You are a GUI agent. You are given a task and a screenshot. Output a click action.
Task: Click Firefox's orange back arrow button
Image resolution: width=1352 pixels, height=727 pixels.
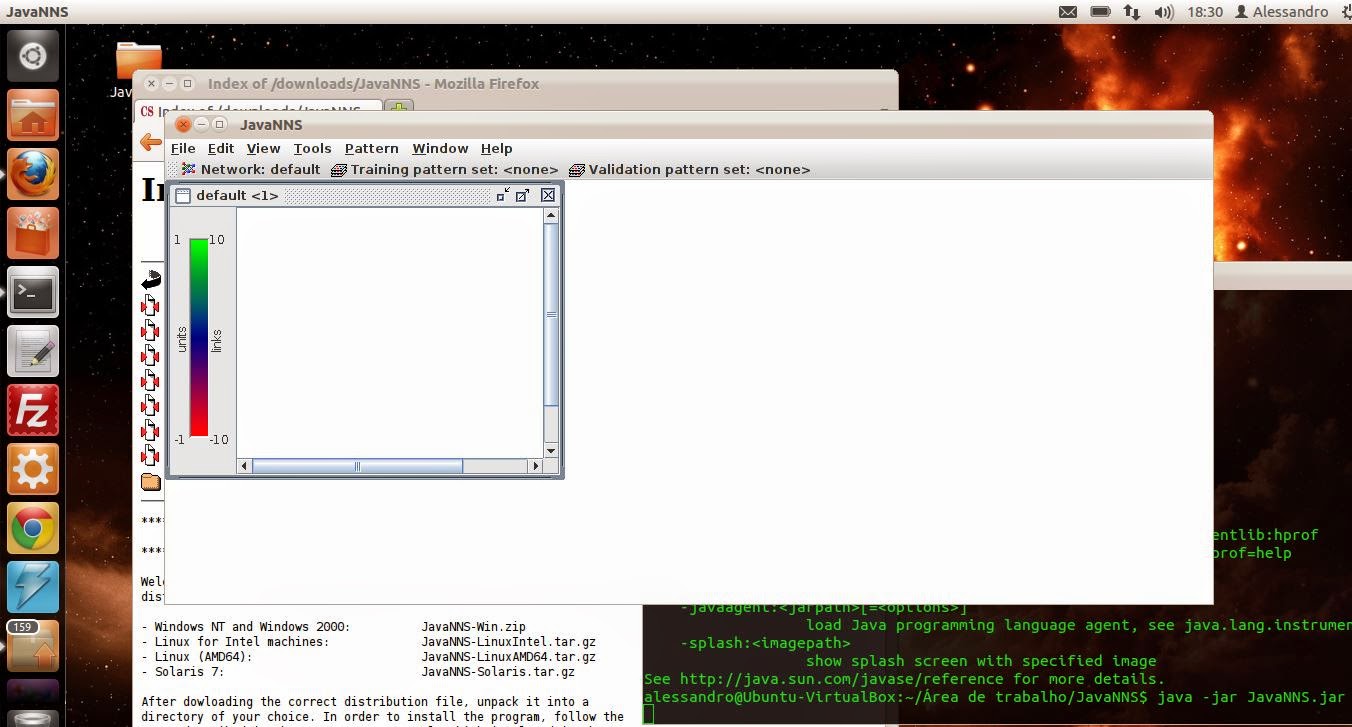coord(151,143)
